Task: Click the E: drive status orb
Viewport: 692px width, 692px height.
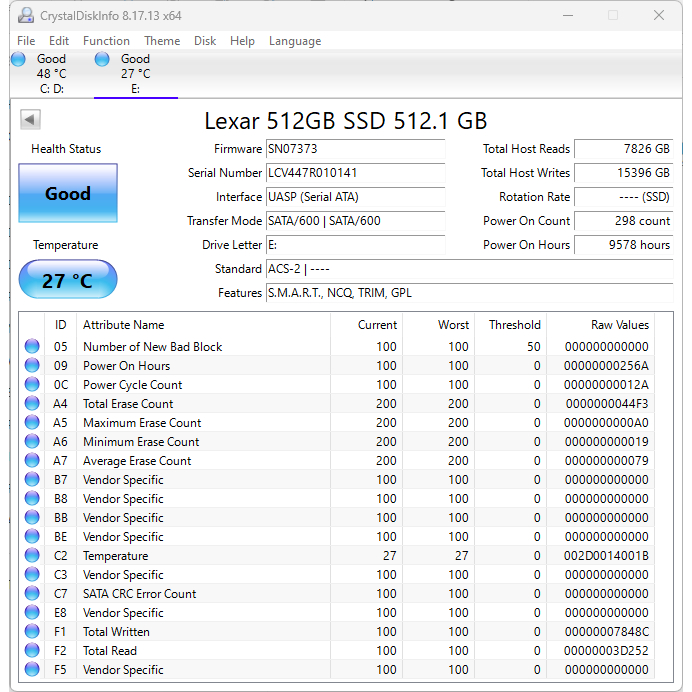Action: pos(102,59)
